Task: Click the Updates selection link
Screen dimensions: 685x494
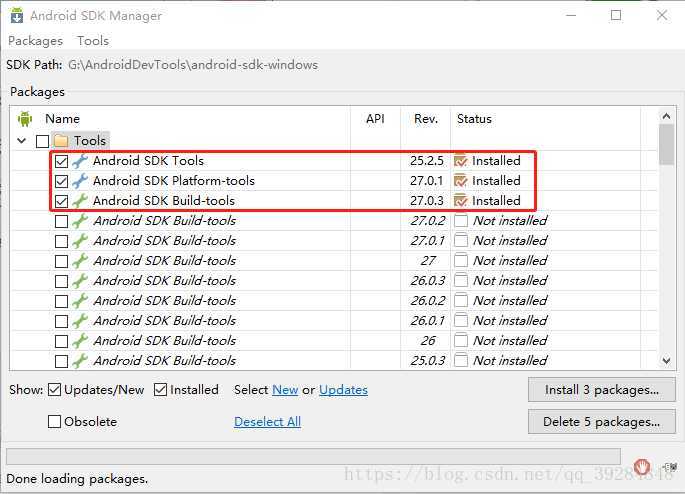Action: tap(343, 390)
